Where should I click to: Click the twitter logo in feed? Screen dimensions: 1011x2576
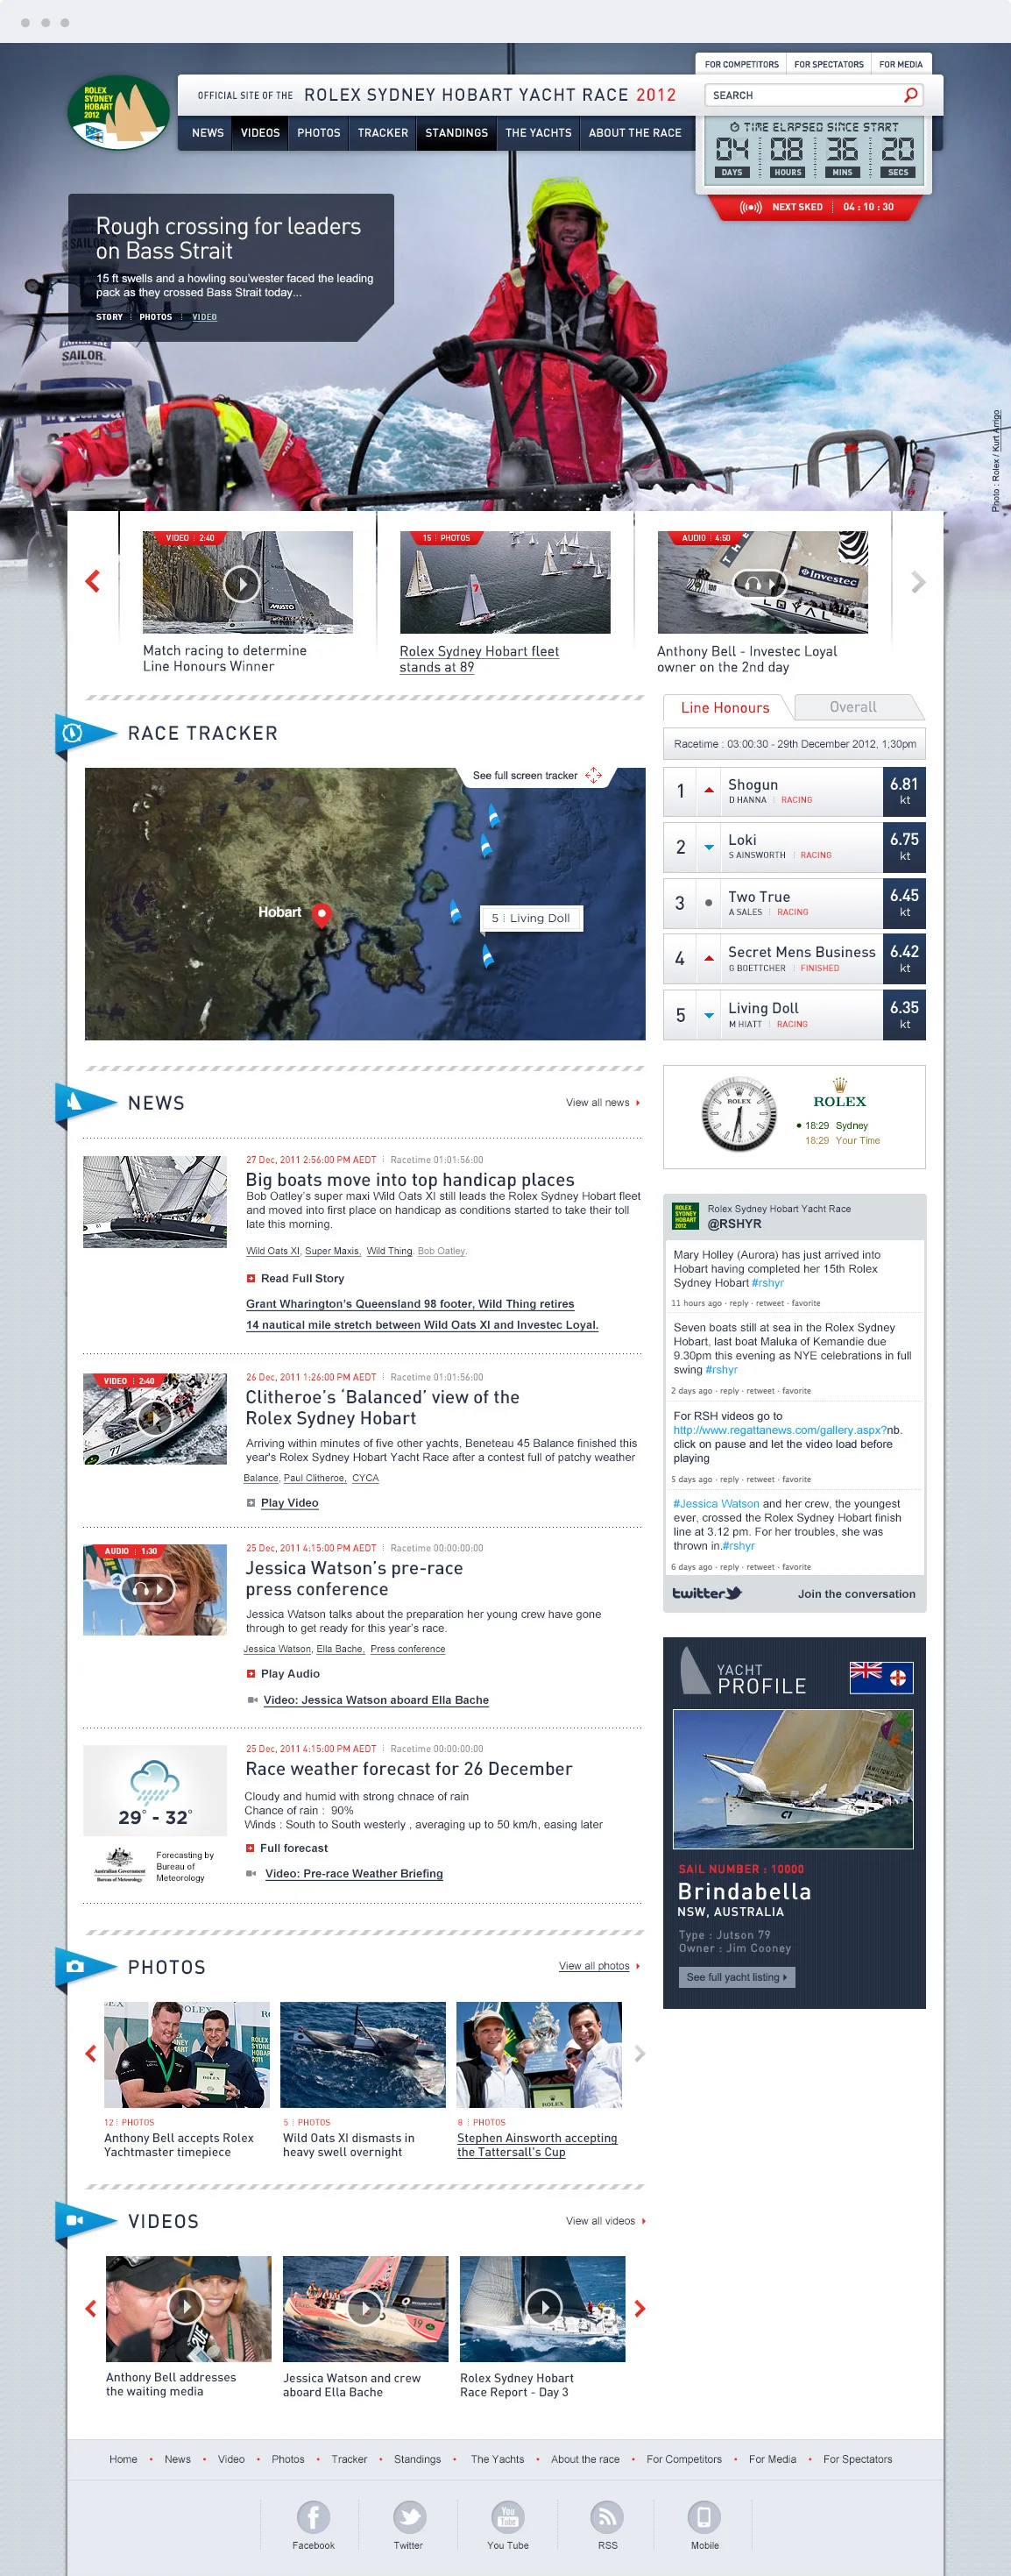(706, 1593)
